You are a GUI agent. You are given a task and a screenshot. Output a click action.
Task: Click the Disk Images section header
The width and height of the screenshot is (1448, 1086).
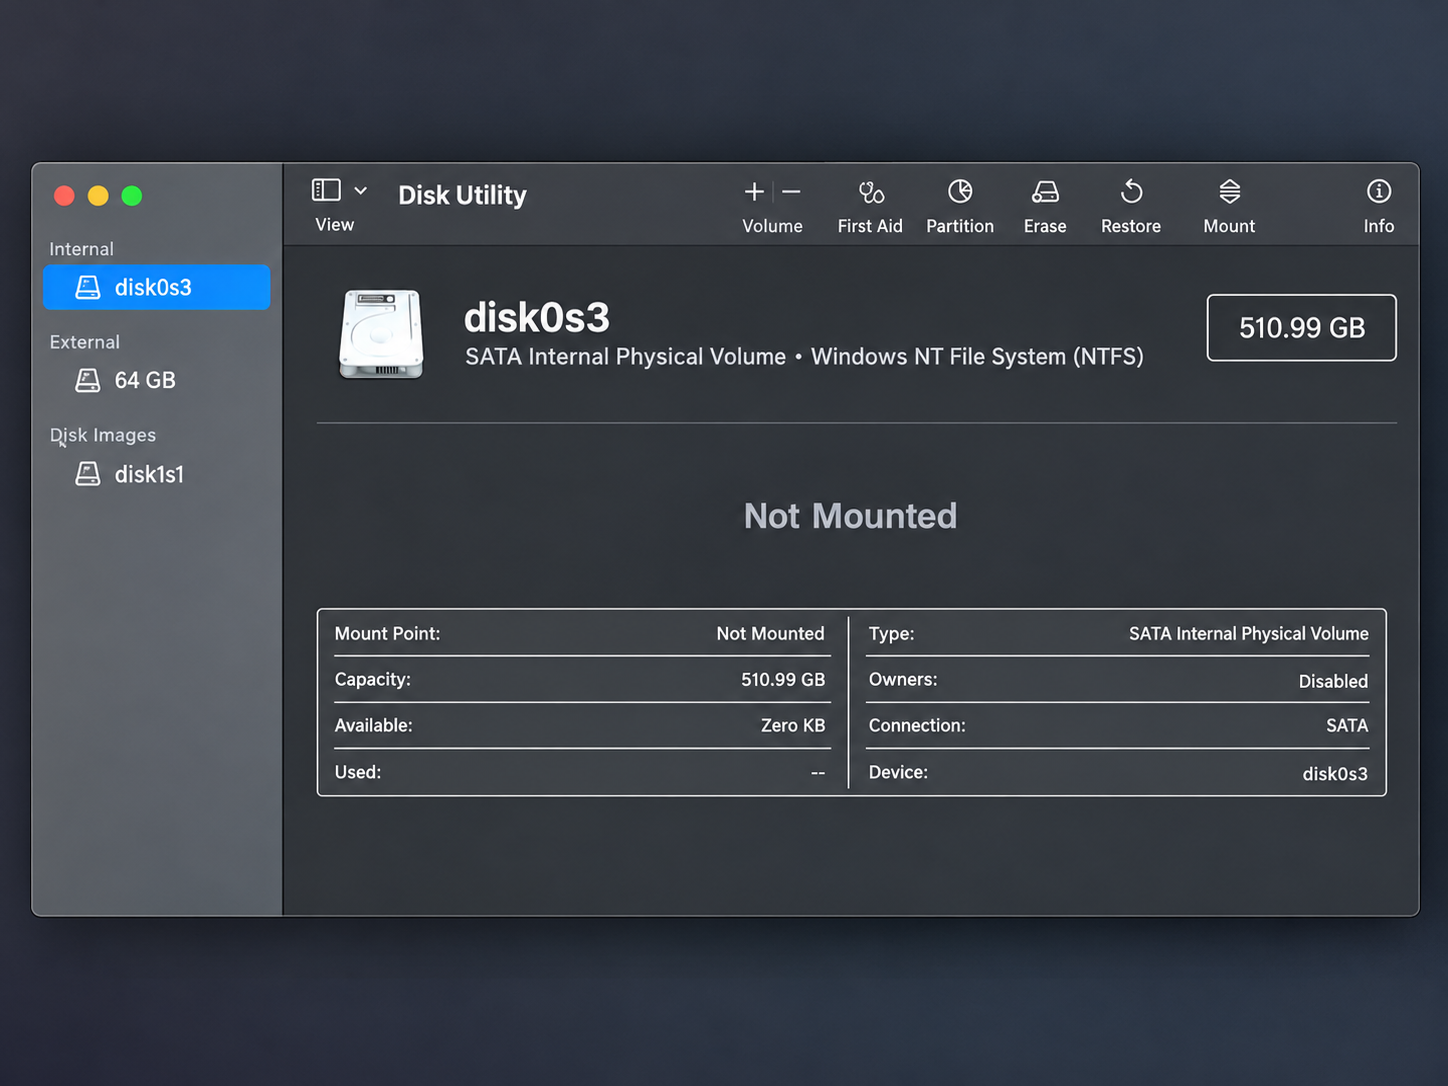click(103, 435)
